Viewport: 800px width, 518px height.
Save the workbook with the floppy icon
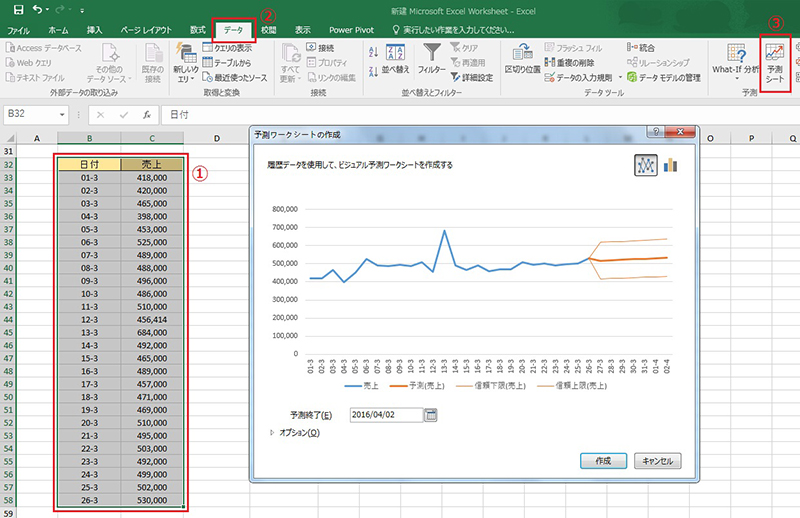[x=18, y=10]
